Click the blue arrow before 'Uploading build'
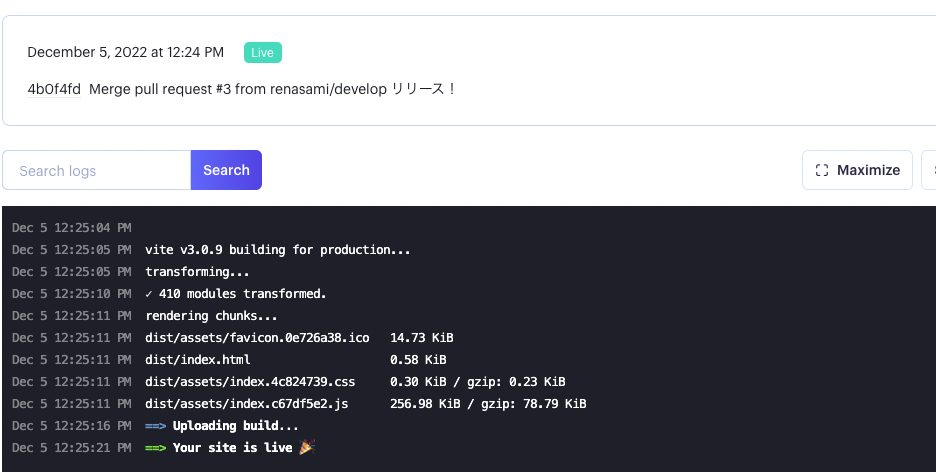The width and height of the screenshot is (936, 472). click(x=155, y=426)
